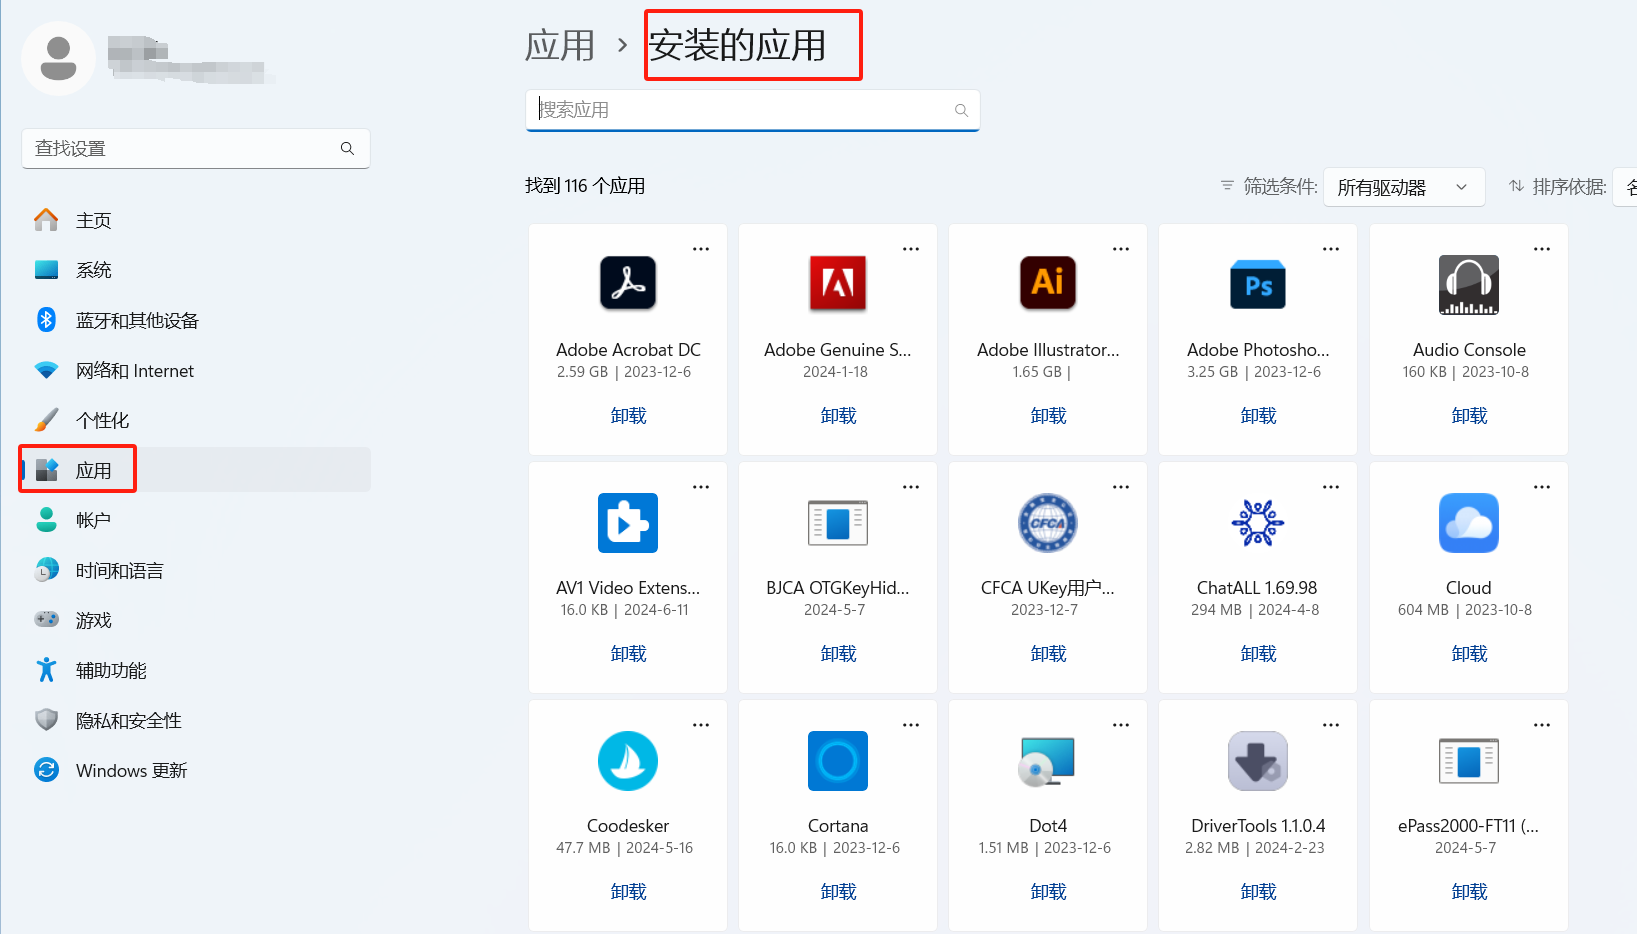Screen dimensions: 1637x934
Task: Click the Cloud app icon
Action: (1468, 522)
